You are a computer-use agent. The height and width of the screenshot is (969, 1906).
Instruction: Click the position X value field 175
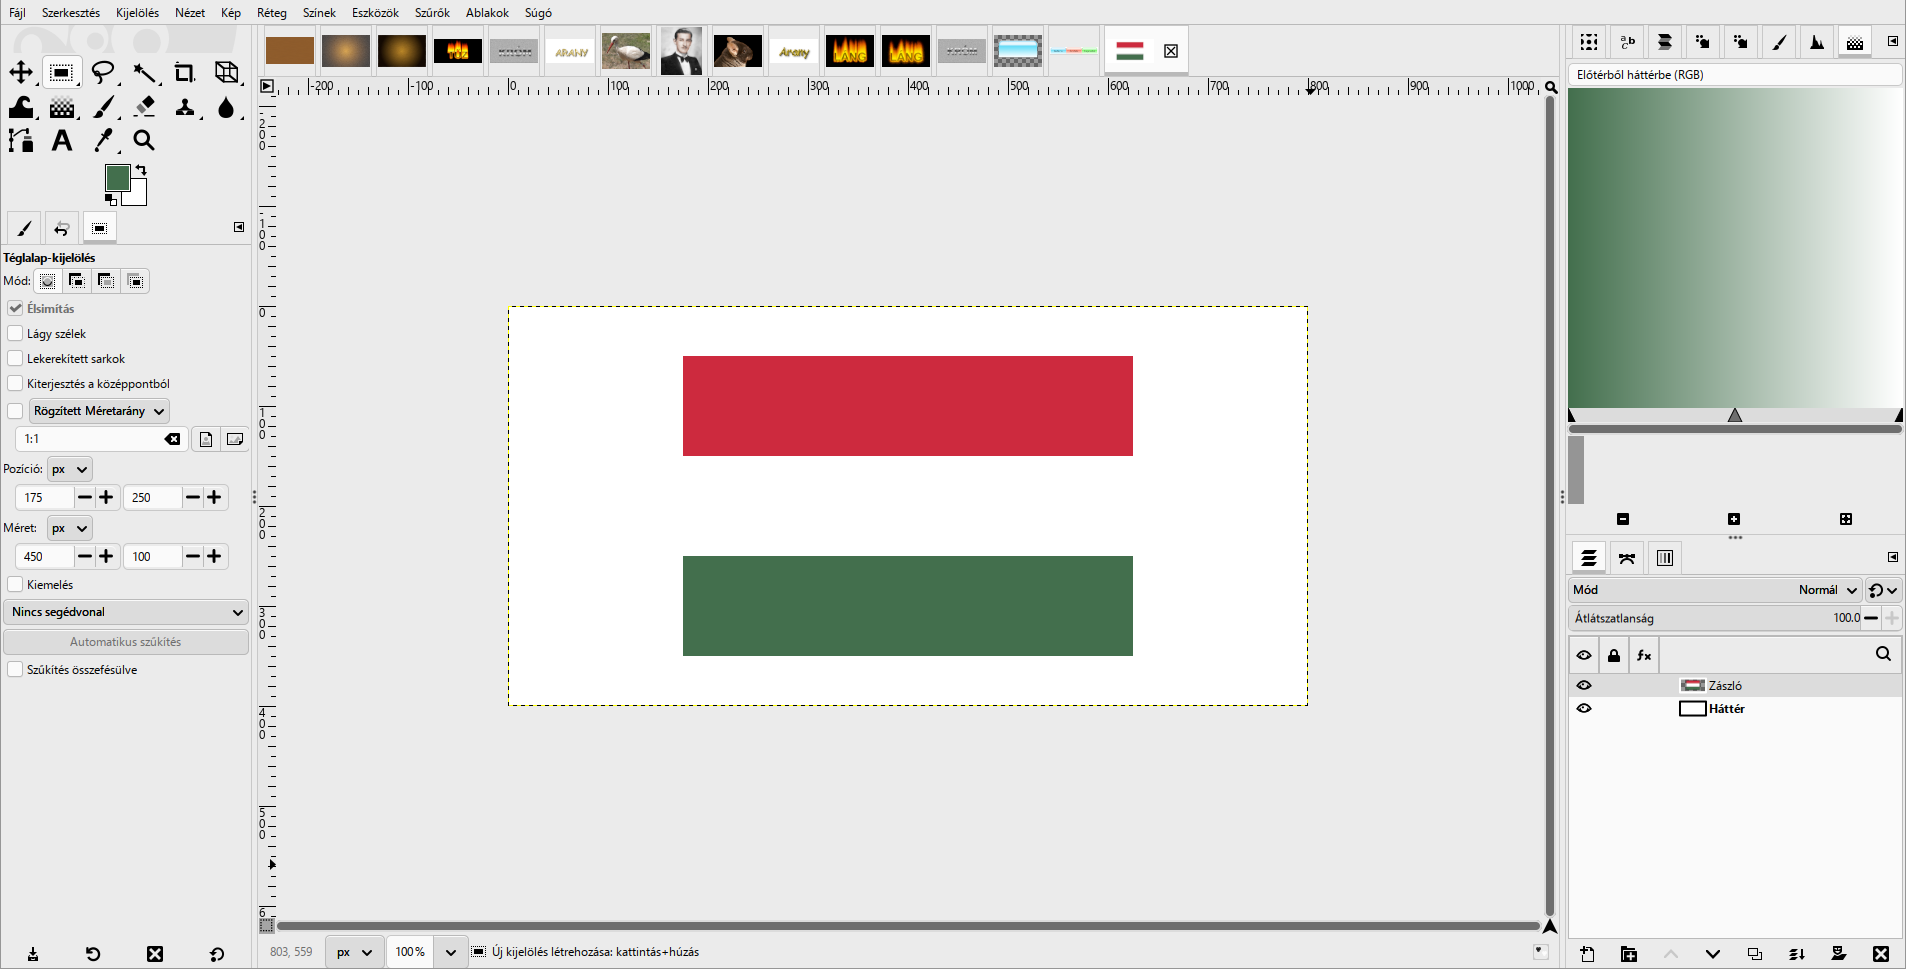click(x=44, y=497)
